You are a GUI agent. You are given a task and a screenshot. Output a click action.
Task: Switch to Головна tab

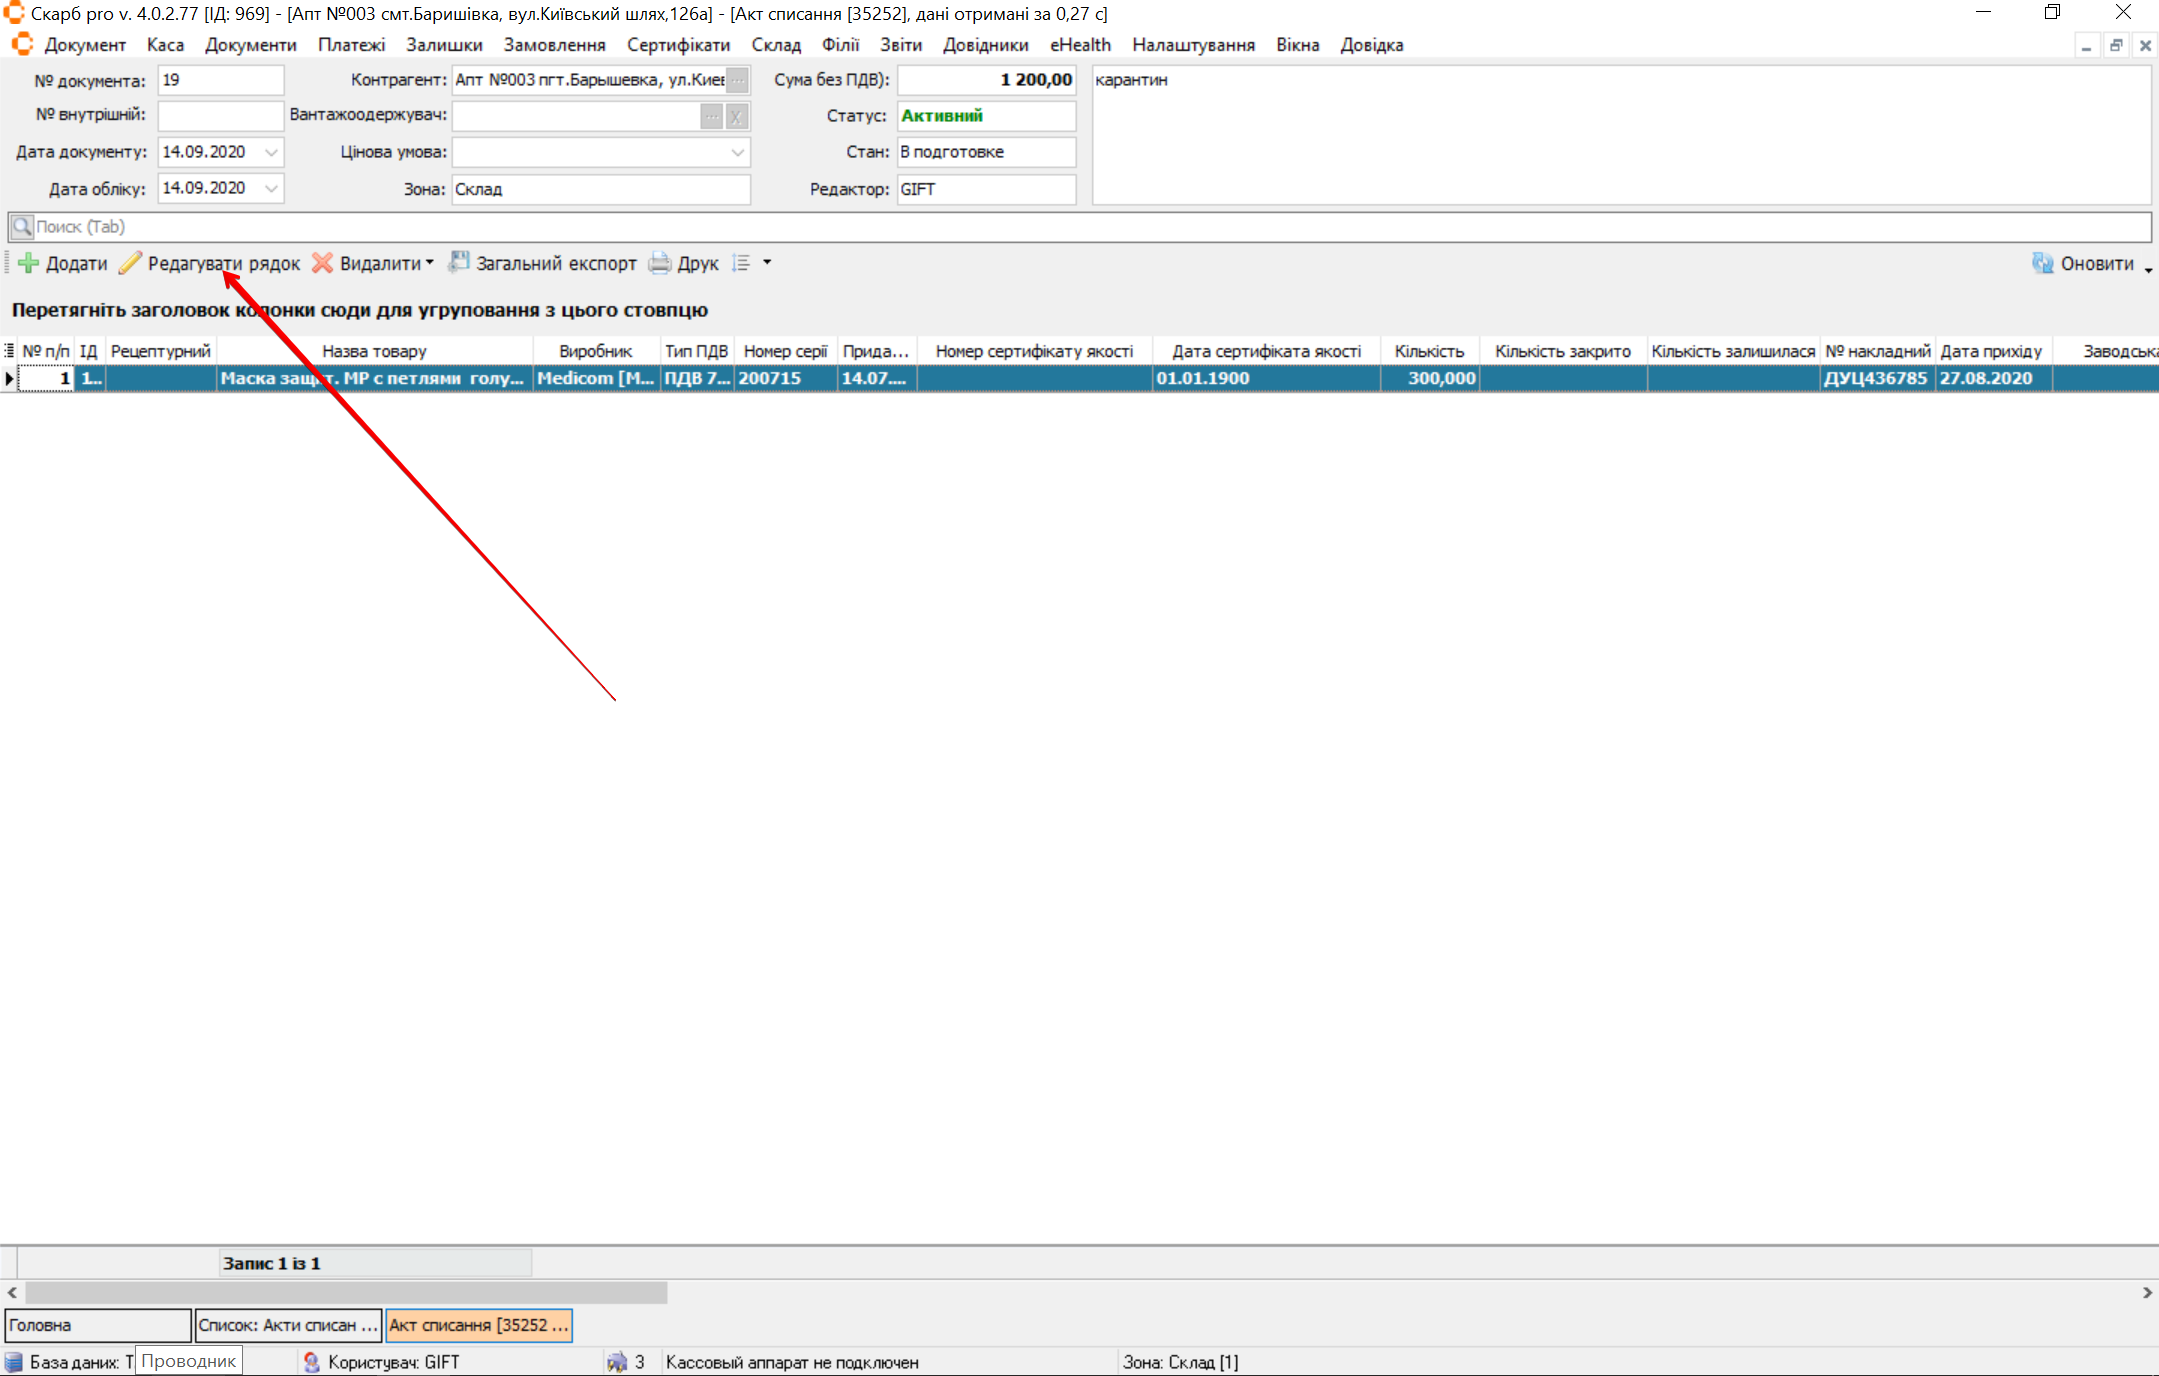tap(97, 1325)
